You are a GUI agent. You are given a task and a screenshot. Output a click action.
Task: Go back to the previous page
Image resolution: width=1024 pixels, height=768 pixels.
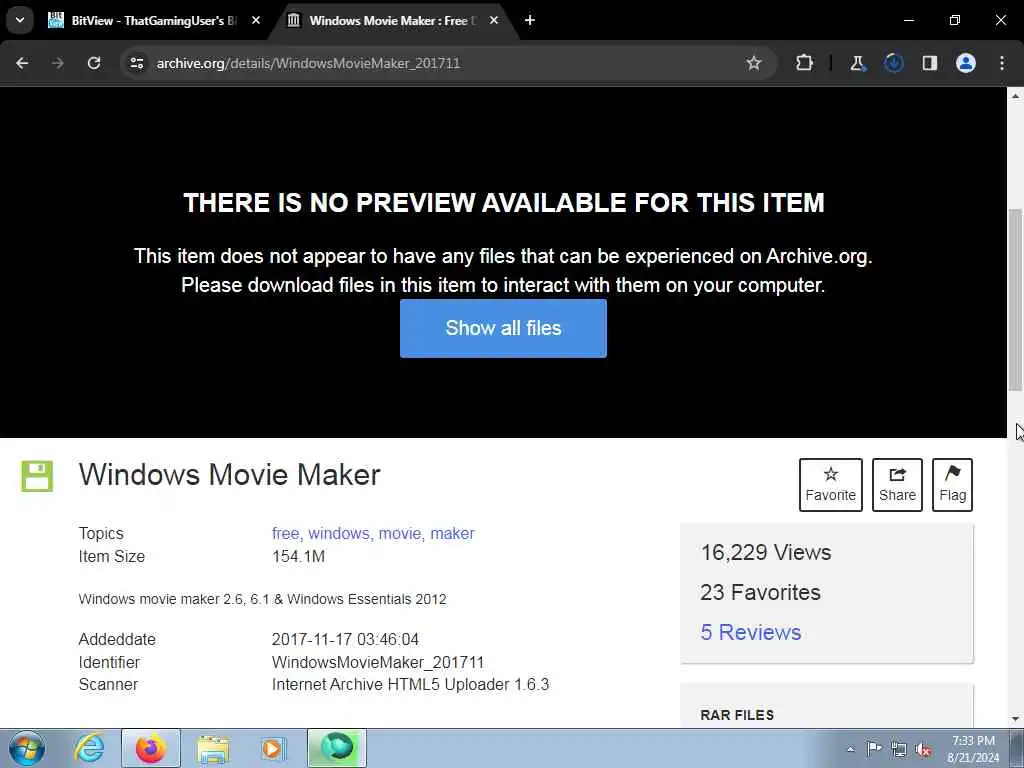coord(22,63)
